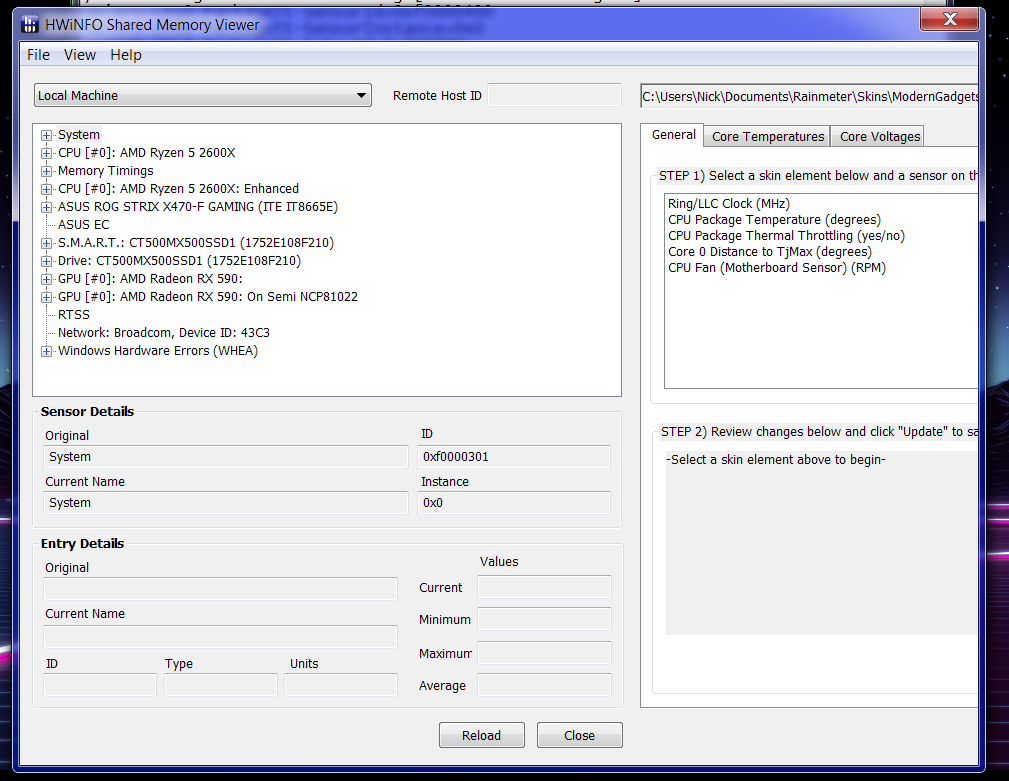
Task: Click the Maximum value field
Action: click(544, 653)
